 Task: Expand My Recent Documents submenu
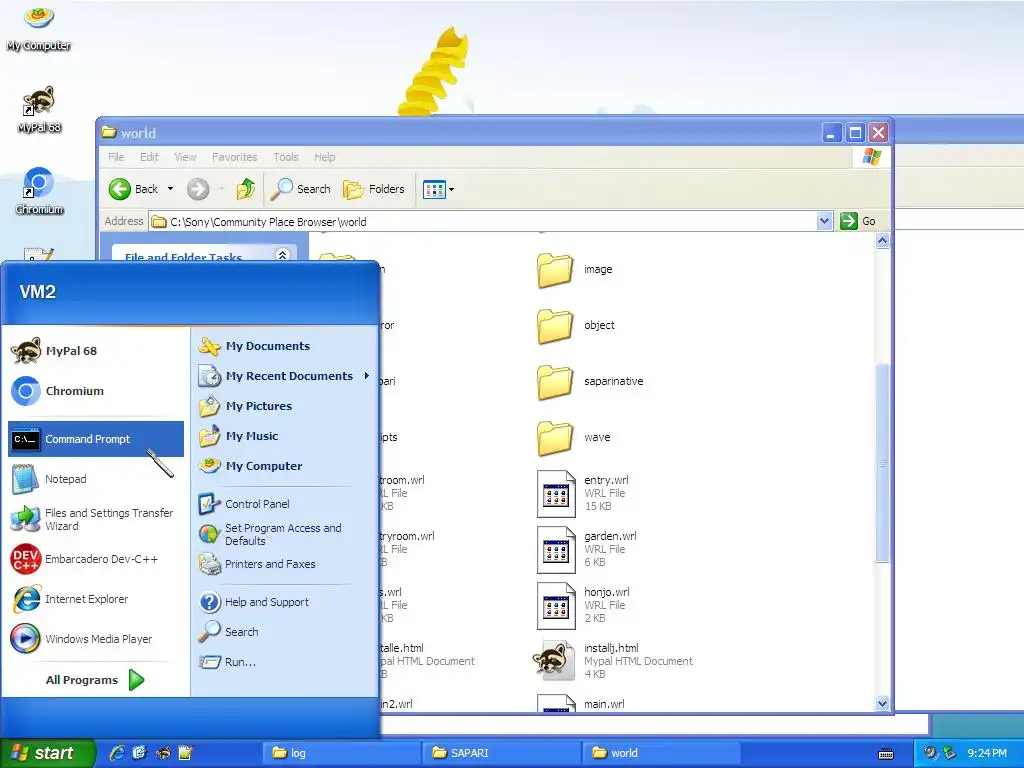[x=284, y=376]
